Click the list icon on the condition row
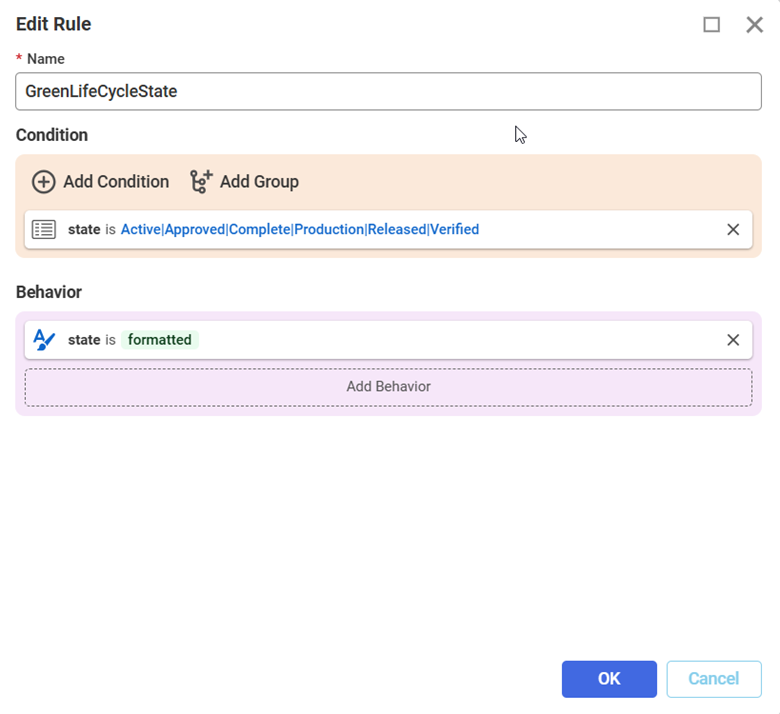Viewport: 780px width, 714px height. (x=44, y=230)
